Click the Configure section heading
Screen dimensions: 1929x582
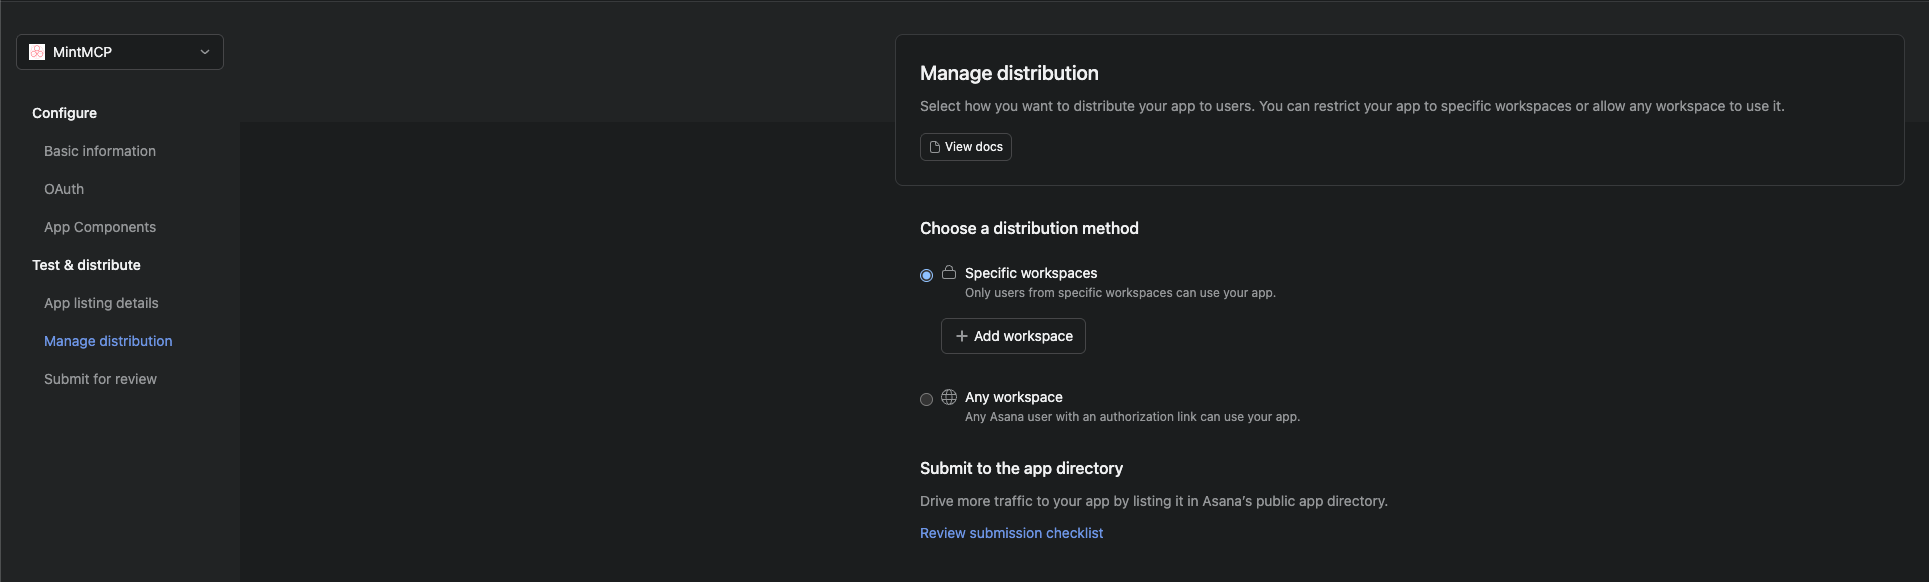point(64,113)
